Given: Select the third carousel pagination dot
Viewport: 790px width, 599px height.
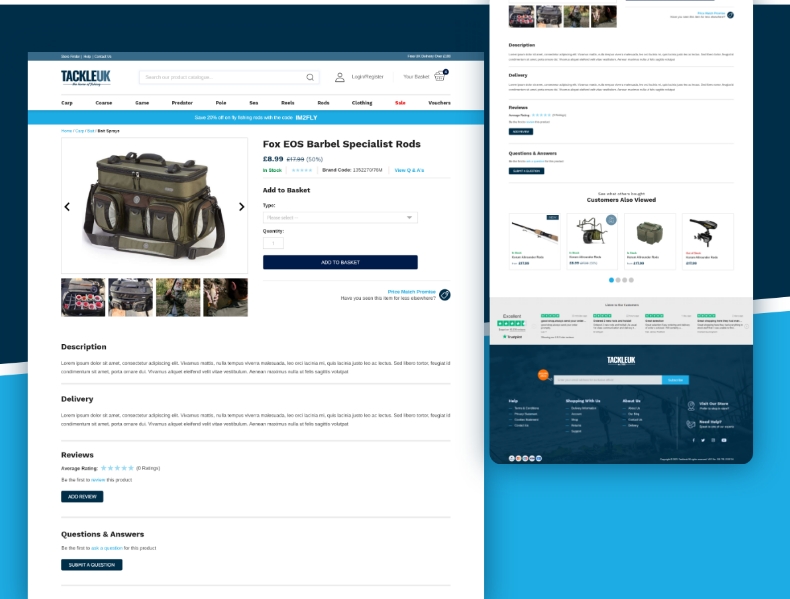Looking at the screenshot, I should point(624,280).
